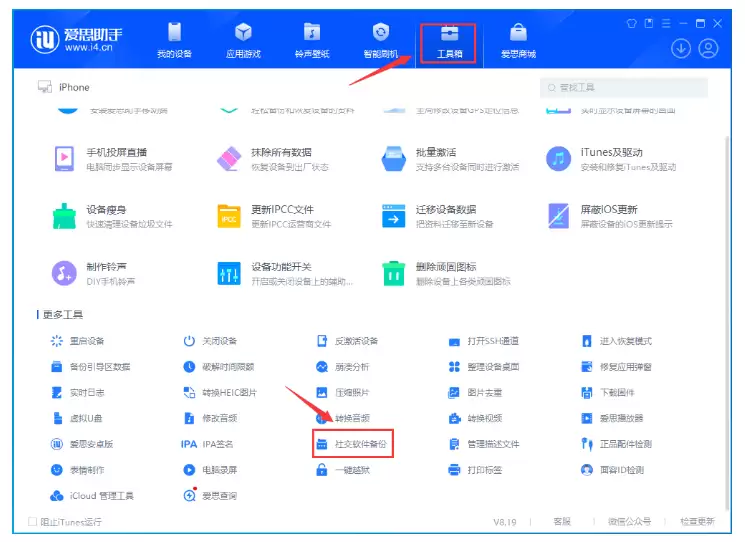The width and height of the screenshot is (745, 542).
Task: Open the 我的设备 tab
Action: [x=174, y=41]
